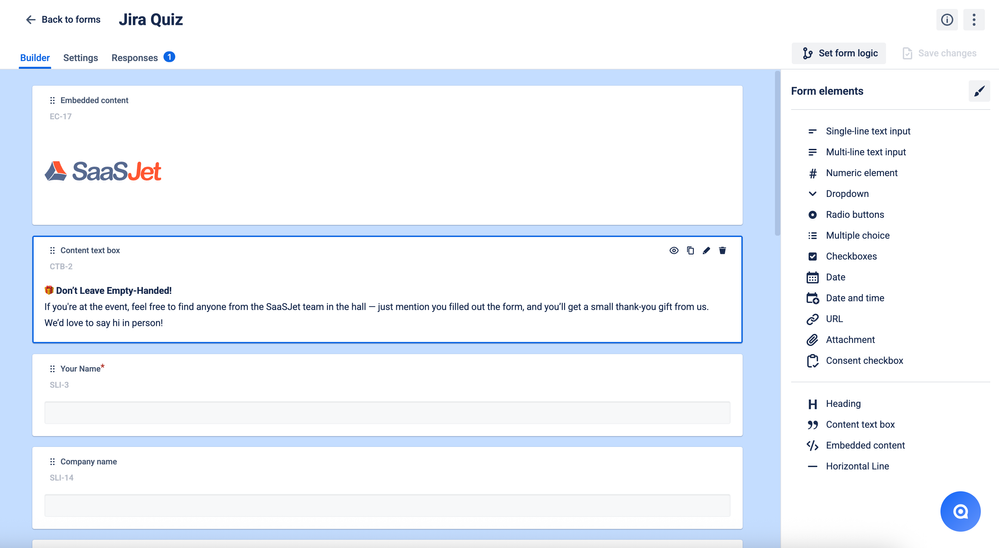Click the SLI-3 element ID

59,385
